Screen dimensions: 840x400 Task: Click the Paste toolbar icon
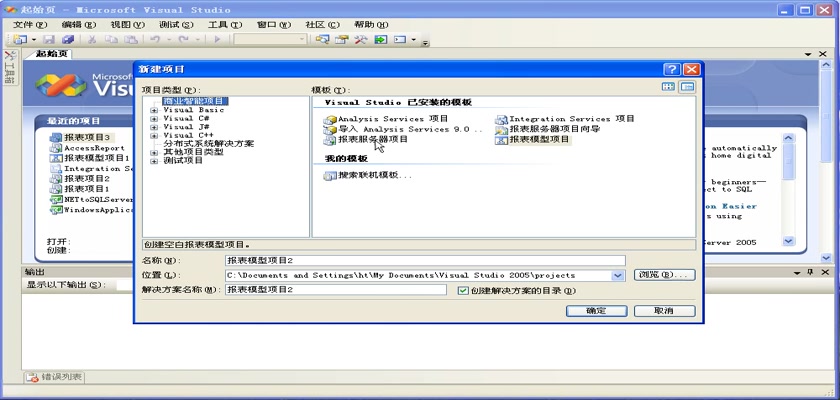(x=130, y=40)
